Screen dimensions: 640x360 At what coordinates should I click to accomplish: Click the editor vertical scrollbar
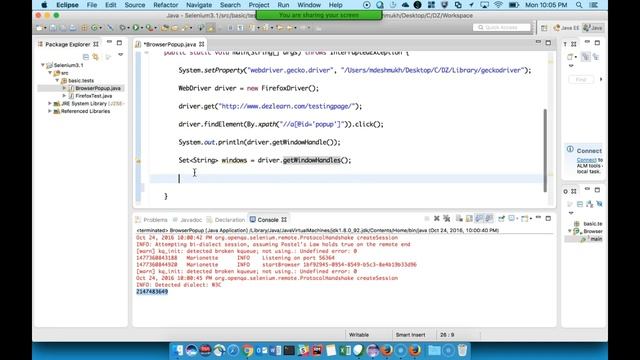(545, 150)
